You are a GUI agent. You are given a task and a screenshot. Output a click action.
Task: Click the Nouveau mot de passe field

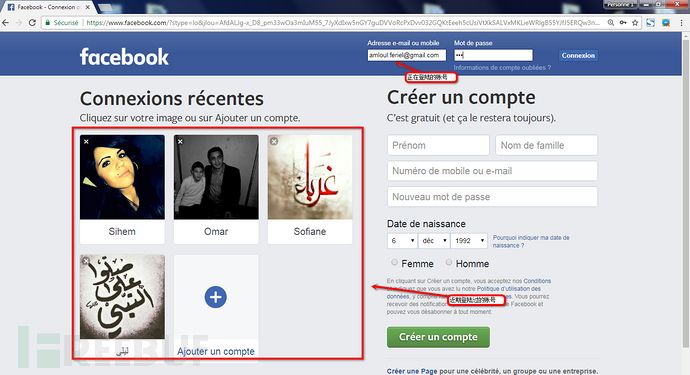pos(492,197)
